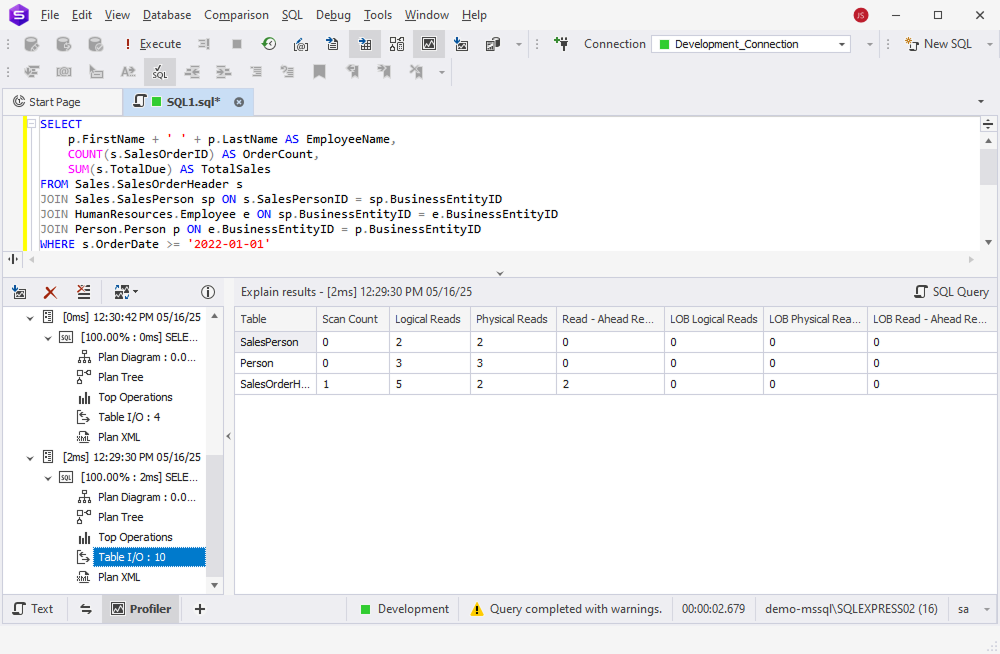Switch to the Text tab at the bottom
The image size is (1000, 654).
(34, 608)
